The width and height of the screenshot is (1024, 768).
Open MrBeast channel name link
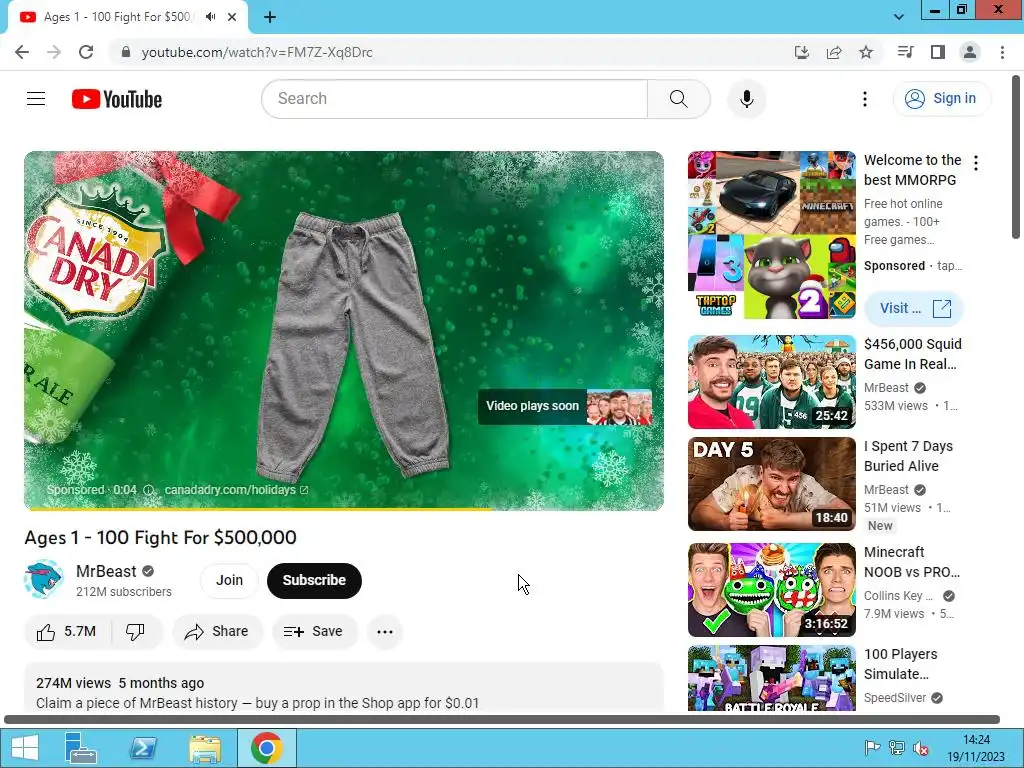pyautogui.click(x=106, y=571)
